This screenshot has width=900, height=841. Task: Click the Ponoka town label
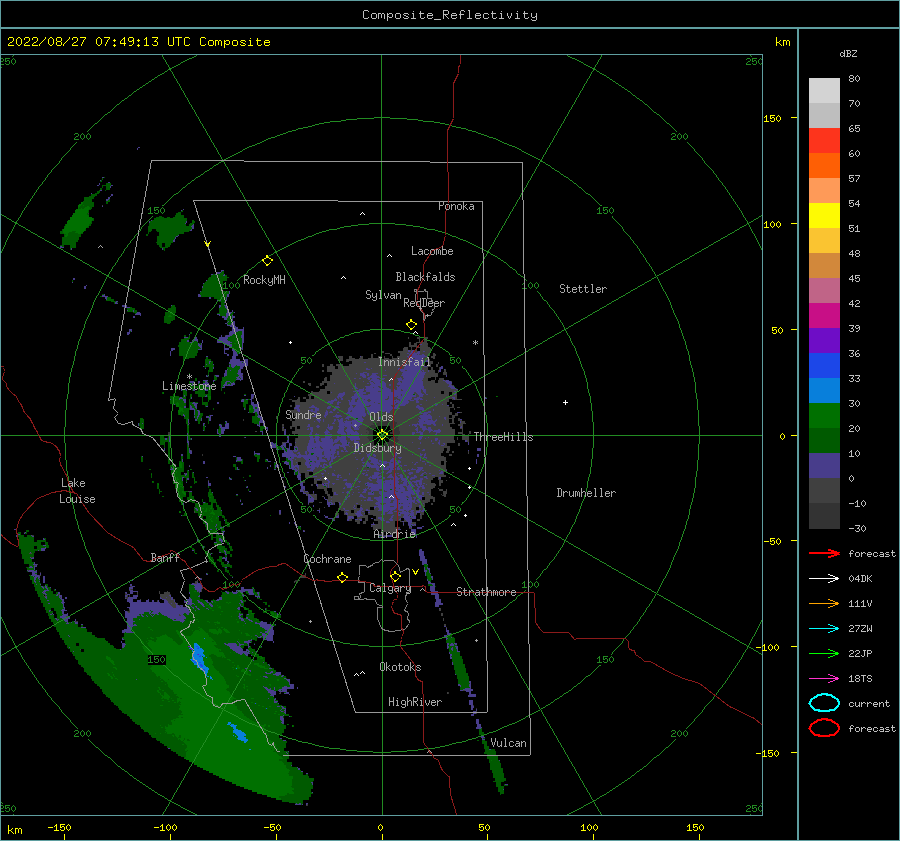click(x=456, y=206)
